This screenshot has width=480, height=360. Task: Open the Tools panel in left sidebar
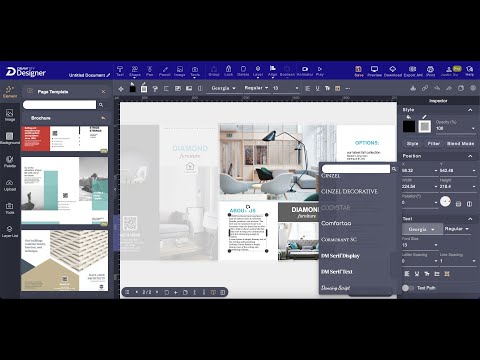pos(10,208)
